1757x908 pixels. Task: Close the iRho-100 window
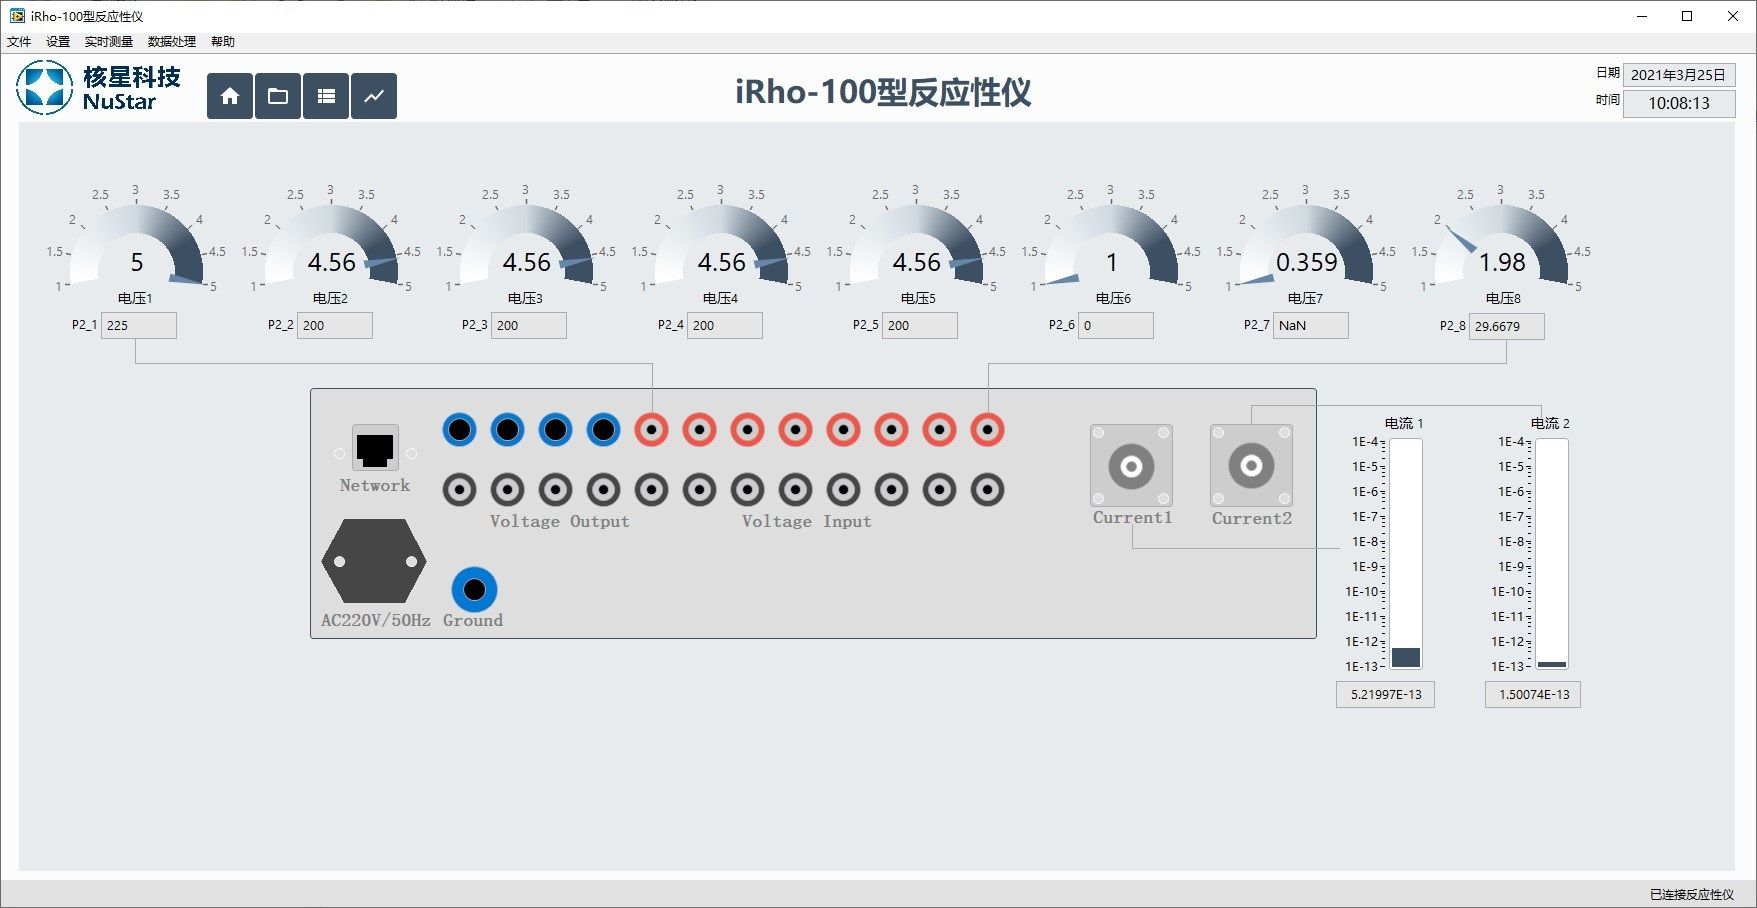pyautogui.click(x=1733, y=16)
